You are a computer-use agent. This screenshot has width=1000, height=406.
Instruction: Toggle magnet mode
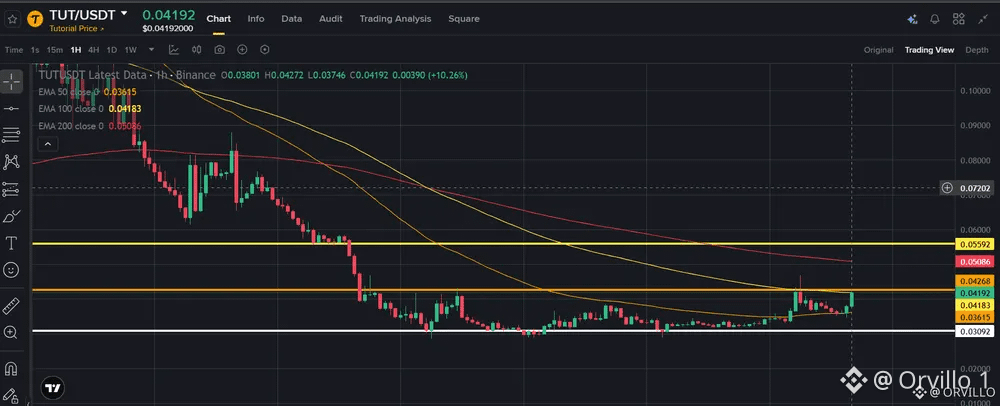[x=11, y=368]
